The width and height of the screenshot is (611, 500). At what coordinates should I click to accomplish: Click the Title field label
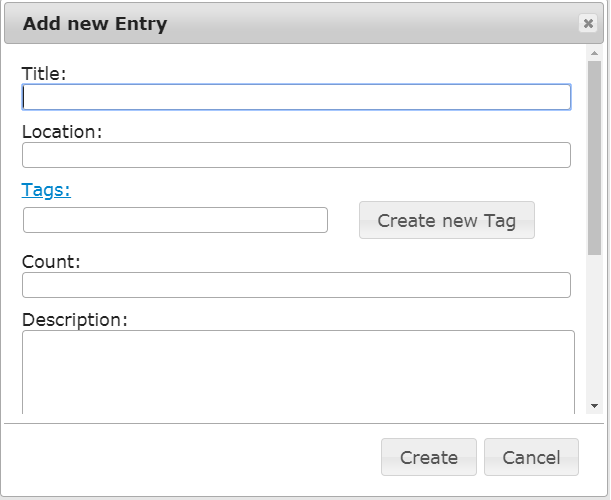pyautogui.click(x=44, y=73)
